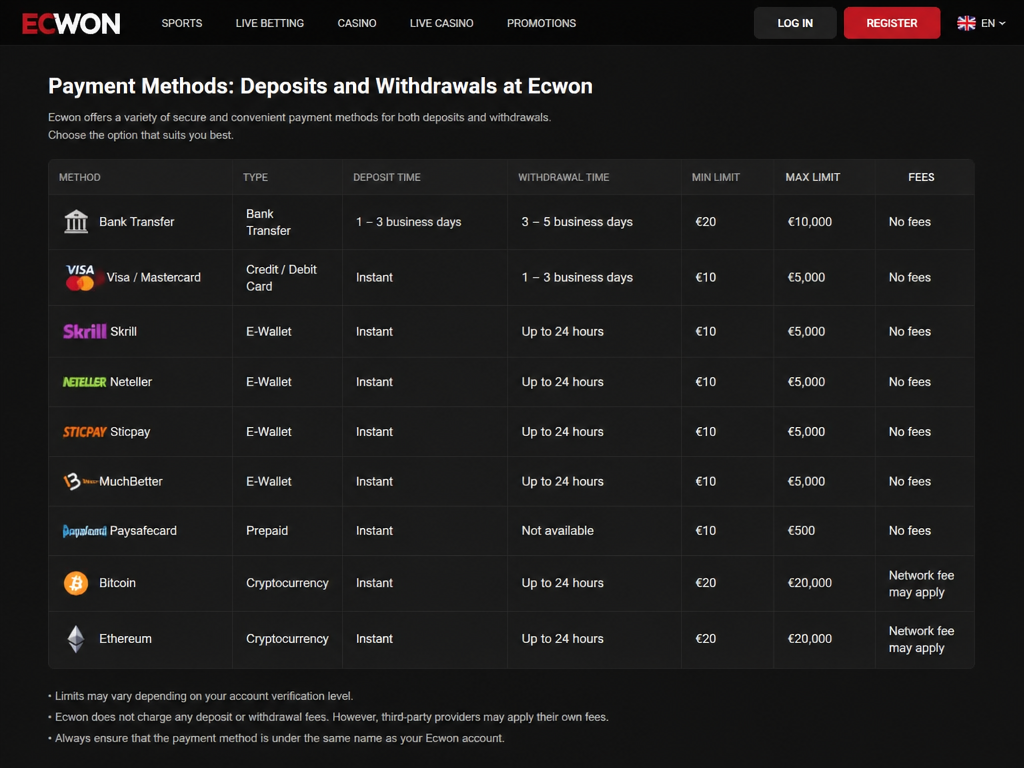The height and width of the screenshot is (768, 1024).
Task: Click the Withdrawal Time column header
Action: pyautogui.click(x=564, y=177)
